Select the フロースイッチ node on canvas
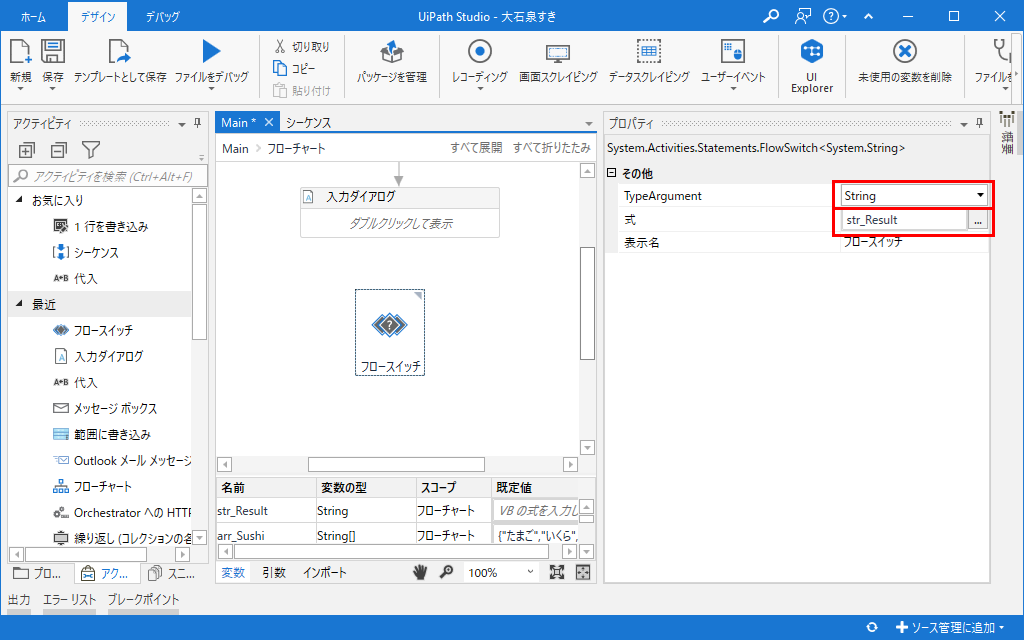 (390, 332)
